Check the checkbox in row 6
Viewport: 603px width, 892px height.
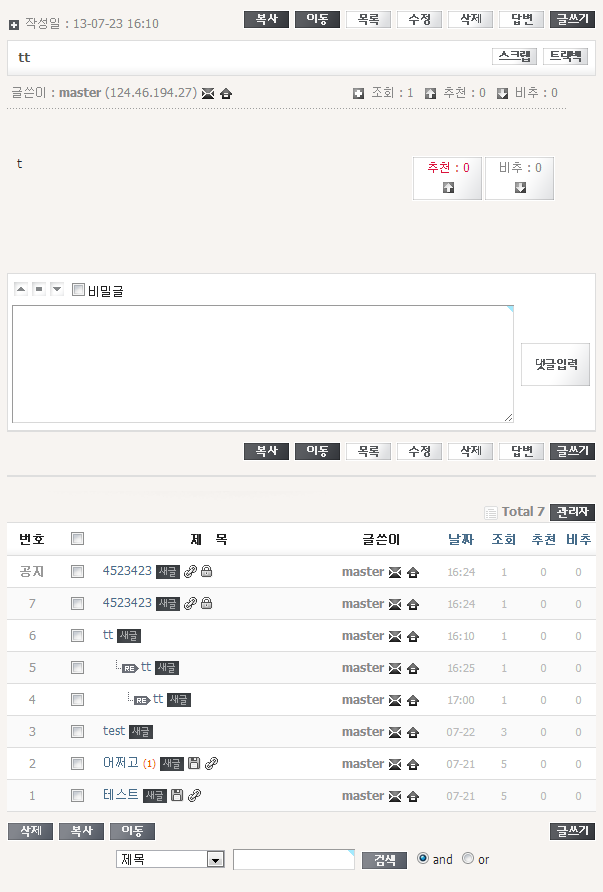pos(77,635)
